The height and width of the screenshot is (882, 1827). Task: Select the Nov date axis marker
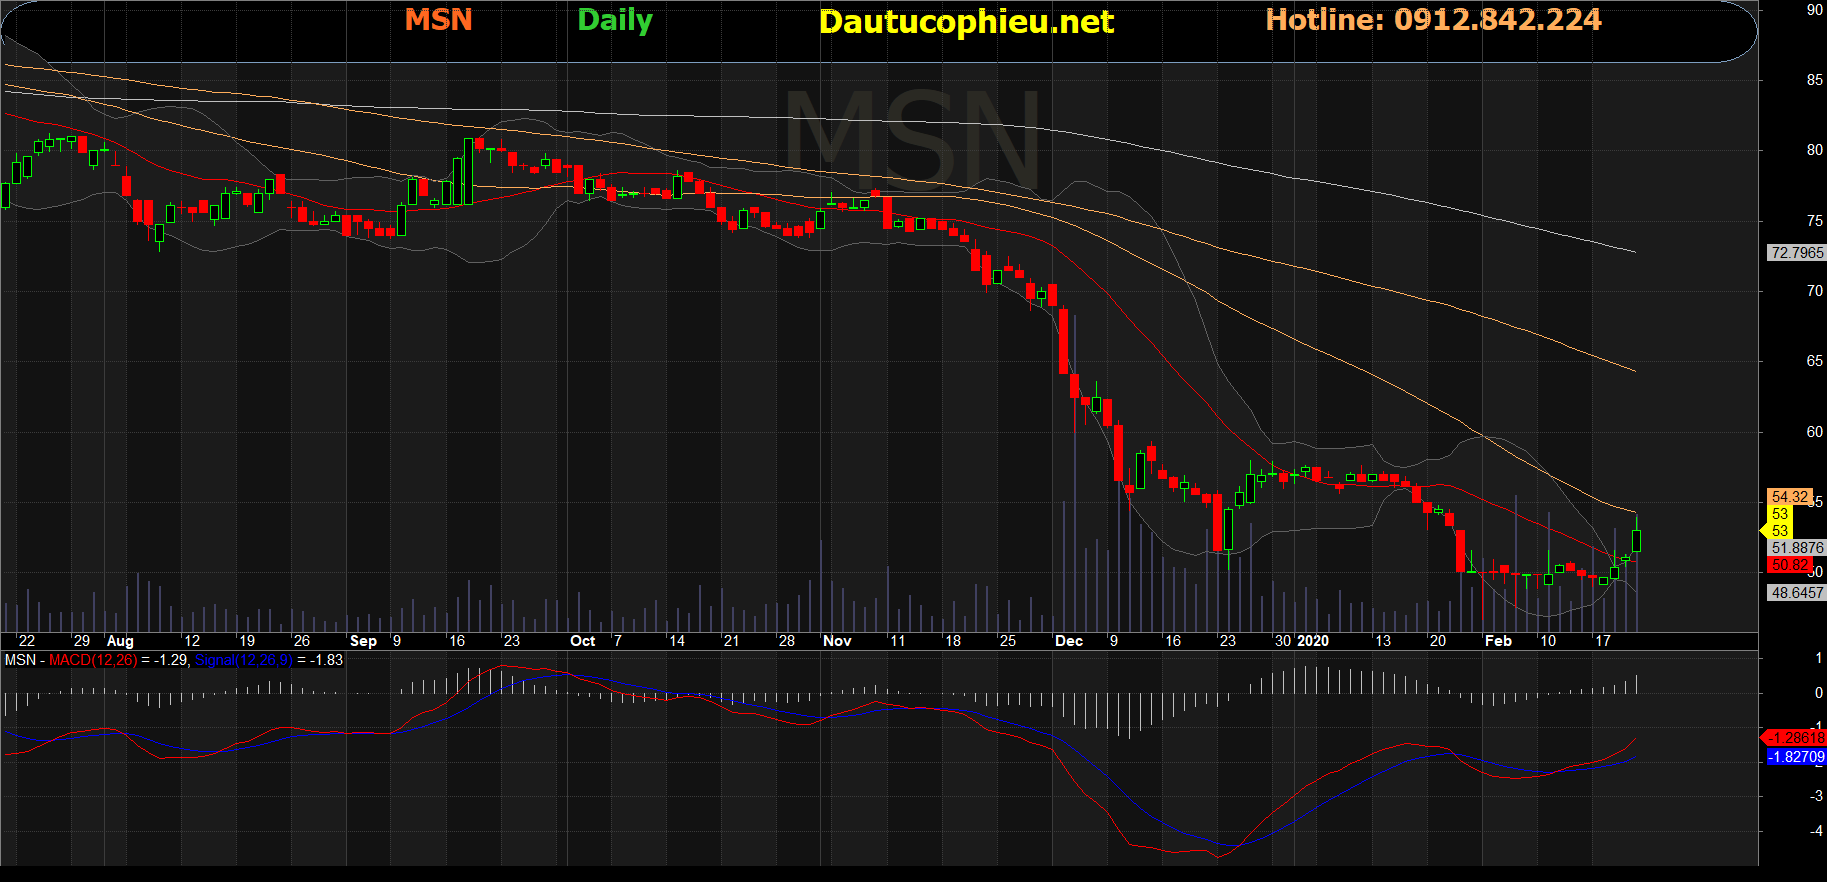pyautogui.click(x=837, y=641)
